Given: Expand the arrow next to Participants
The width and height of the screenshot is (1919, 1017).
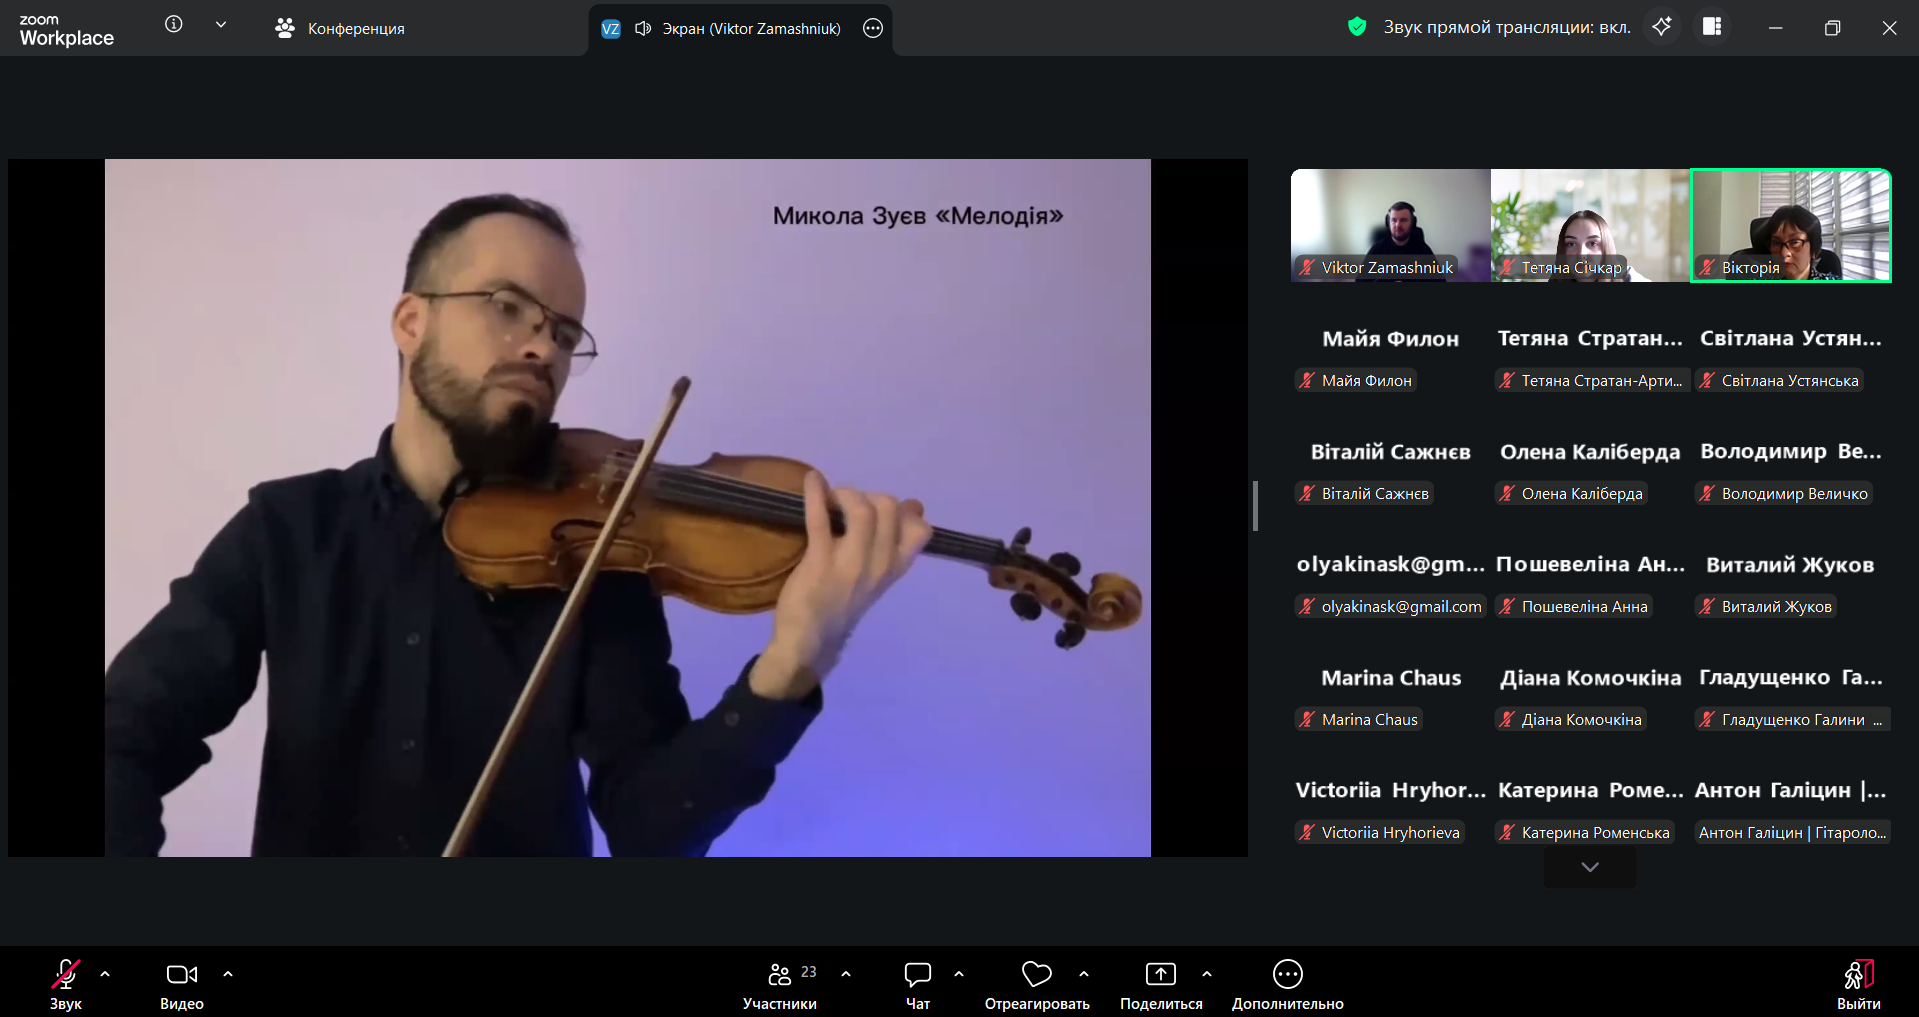Looking at the screenshot, I should coord(846,974).
